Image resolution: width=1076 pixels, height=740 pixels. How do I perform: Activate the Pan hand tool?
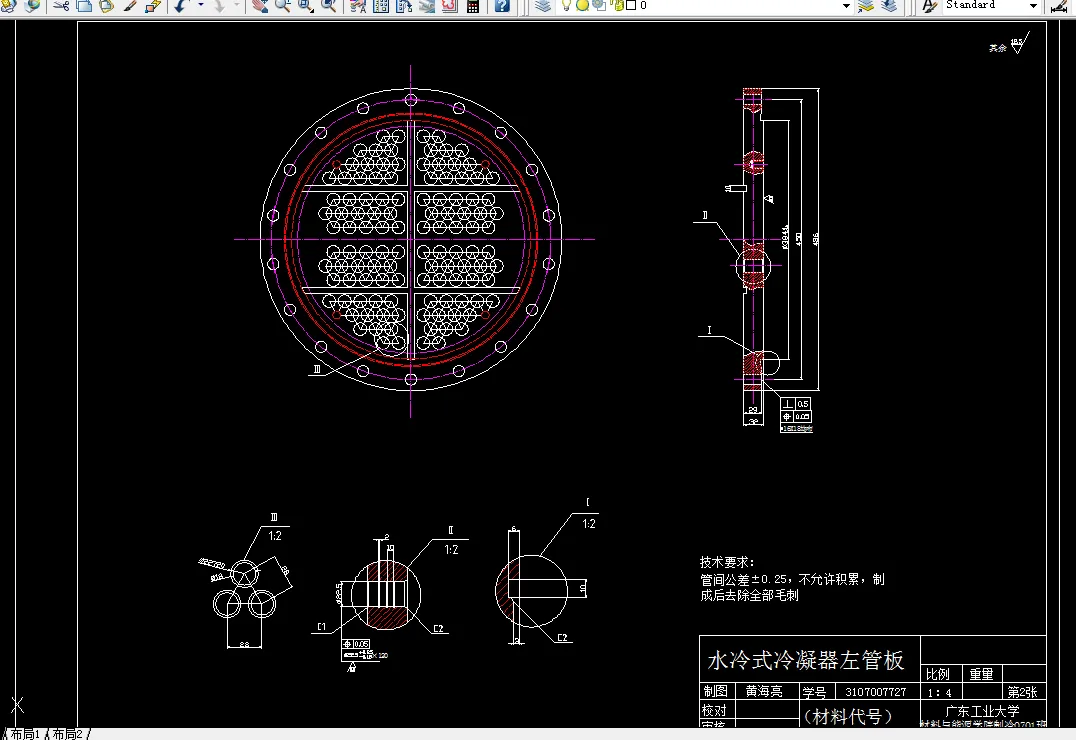pos(259,6)
